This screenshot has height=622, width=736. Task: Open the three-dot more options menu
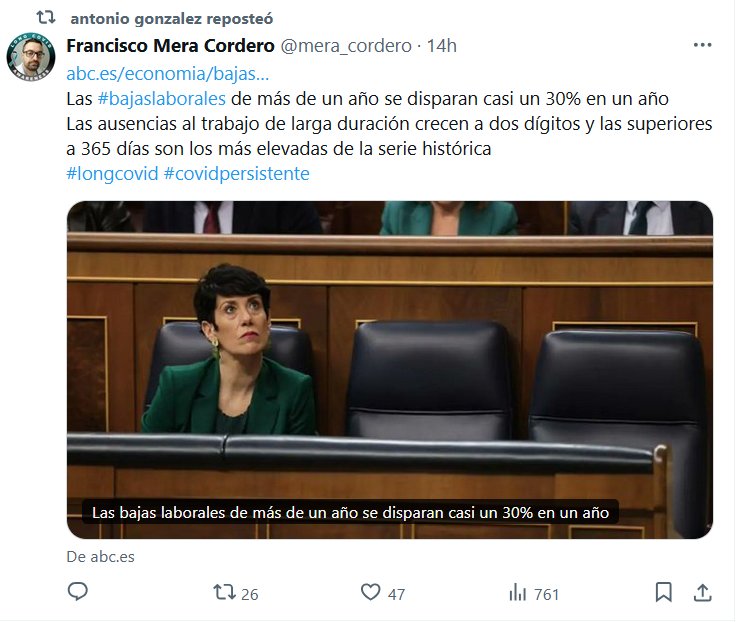(x=702, y=45)
